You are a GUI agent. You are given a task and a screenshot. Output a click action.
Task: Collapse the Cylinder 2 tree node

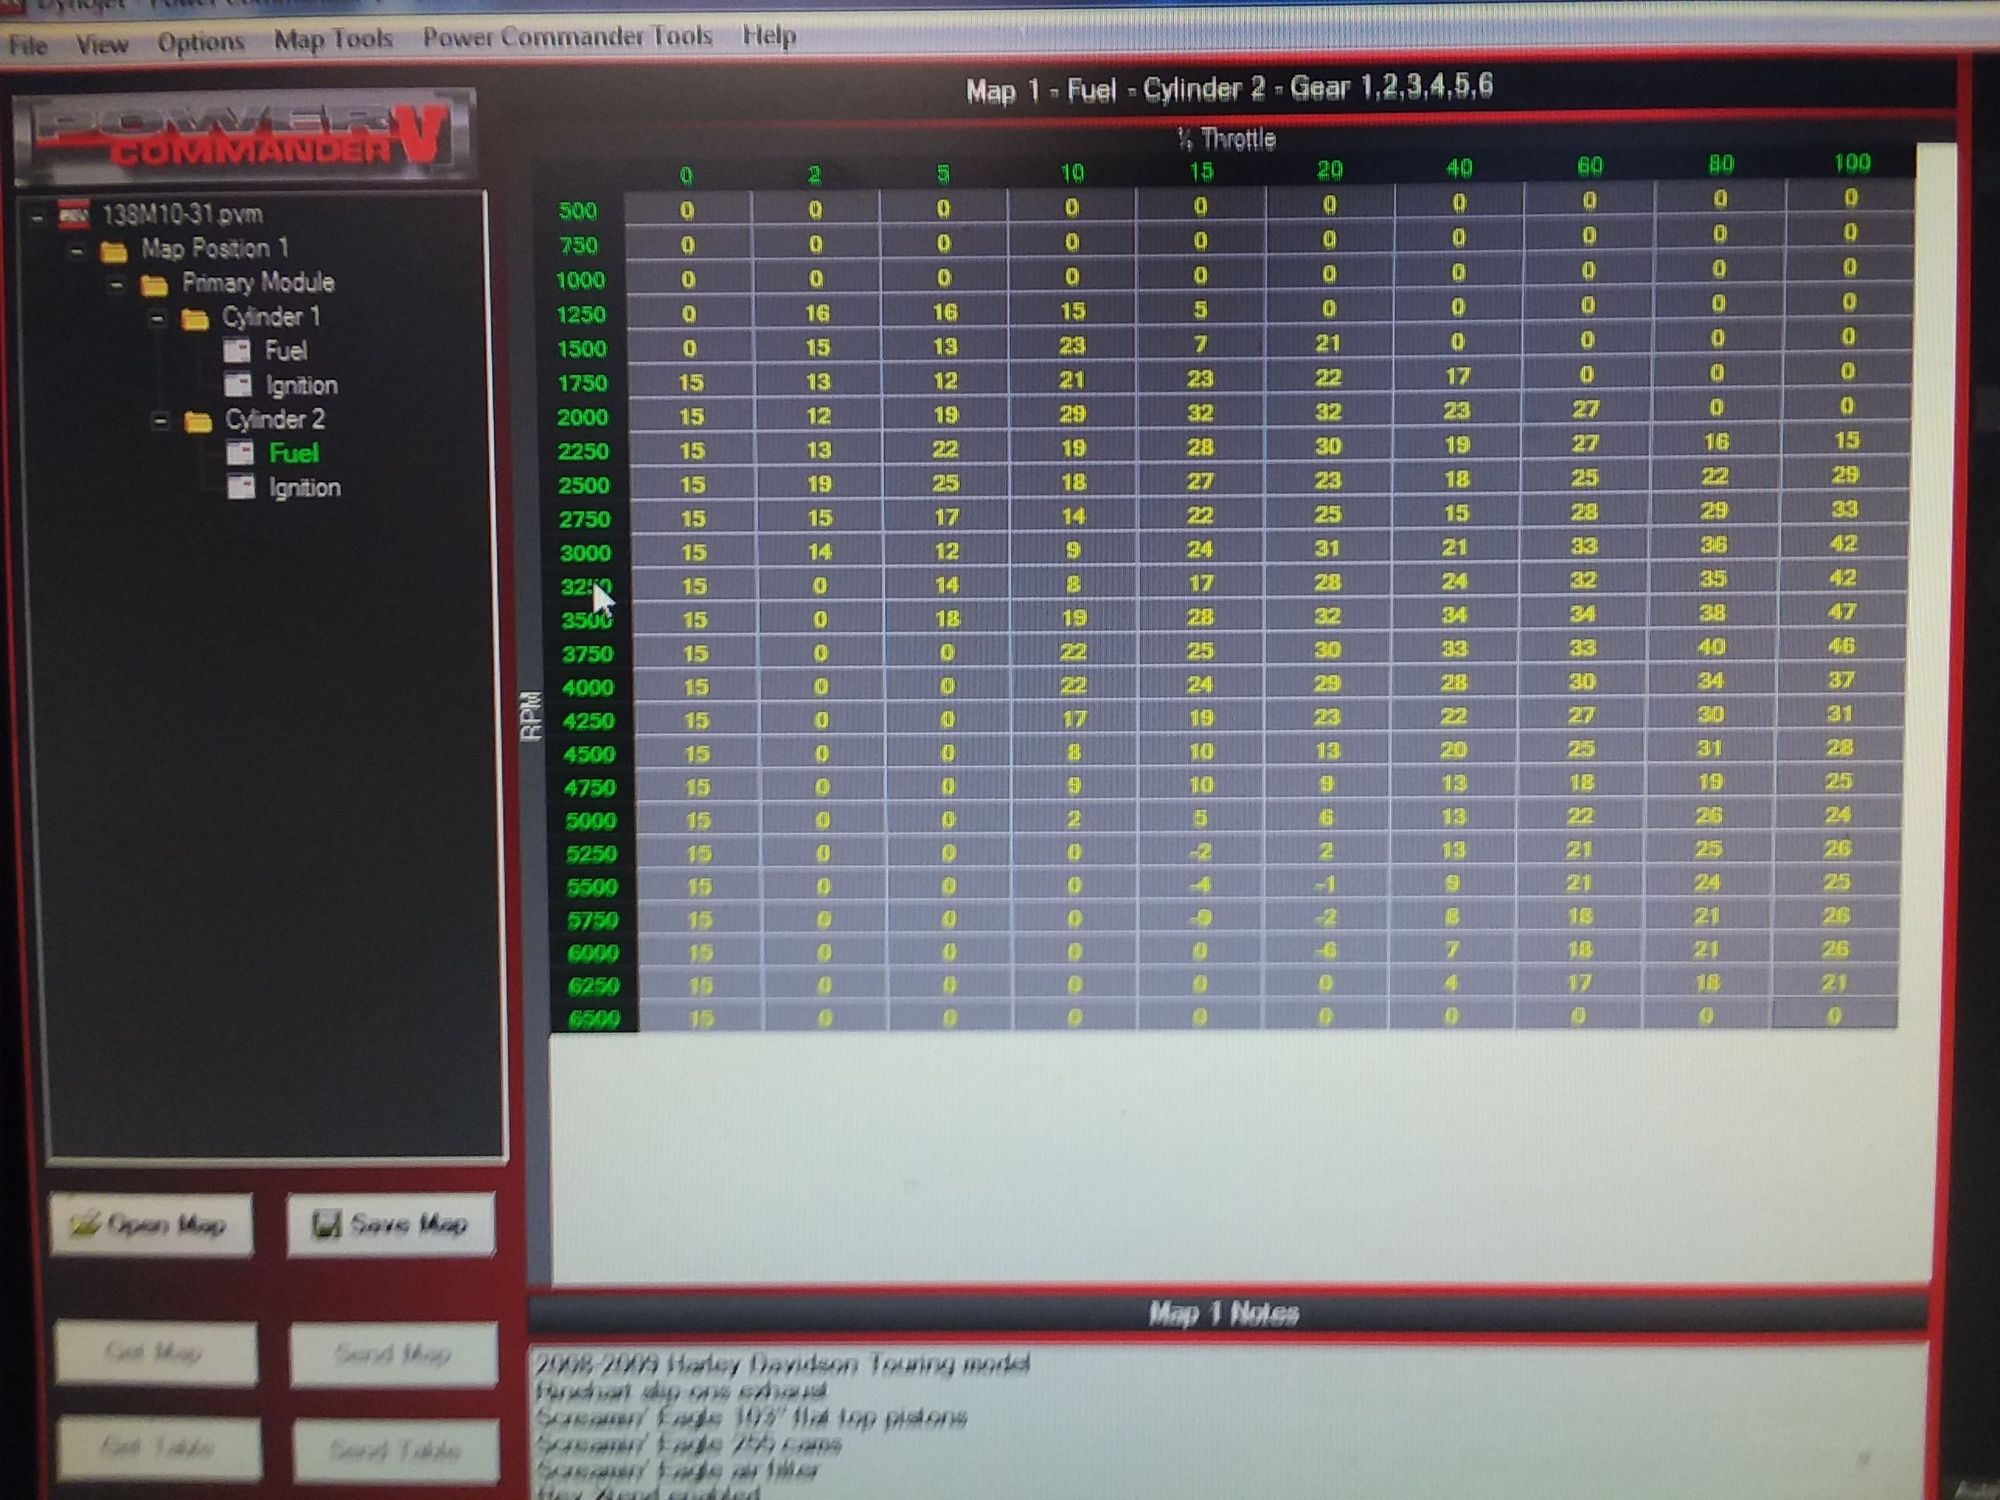click(x=160, y=421)
